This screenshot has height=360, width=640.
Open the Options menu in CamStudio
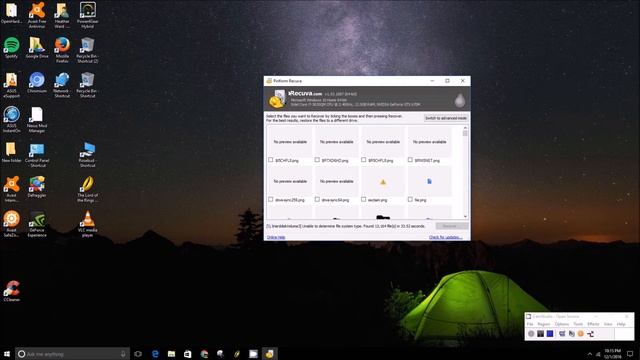tap(562, 324)
